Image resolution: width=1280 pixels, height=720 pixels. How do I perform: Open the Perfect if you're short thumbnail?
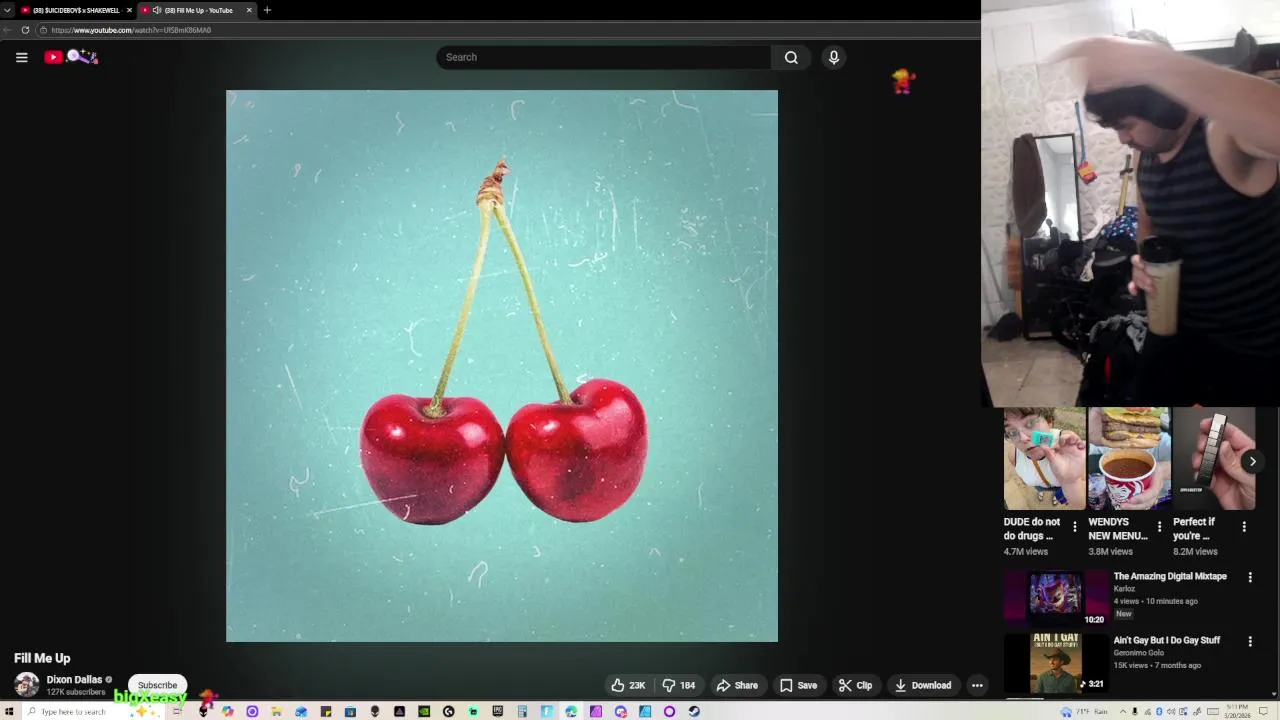click(x=1214, y=458)
